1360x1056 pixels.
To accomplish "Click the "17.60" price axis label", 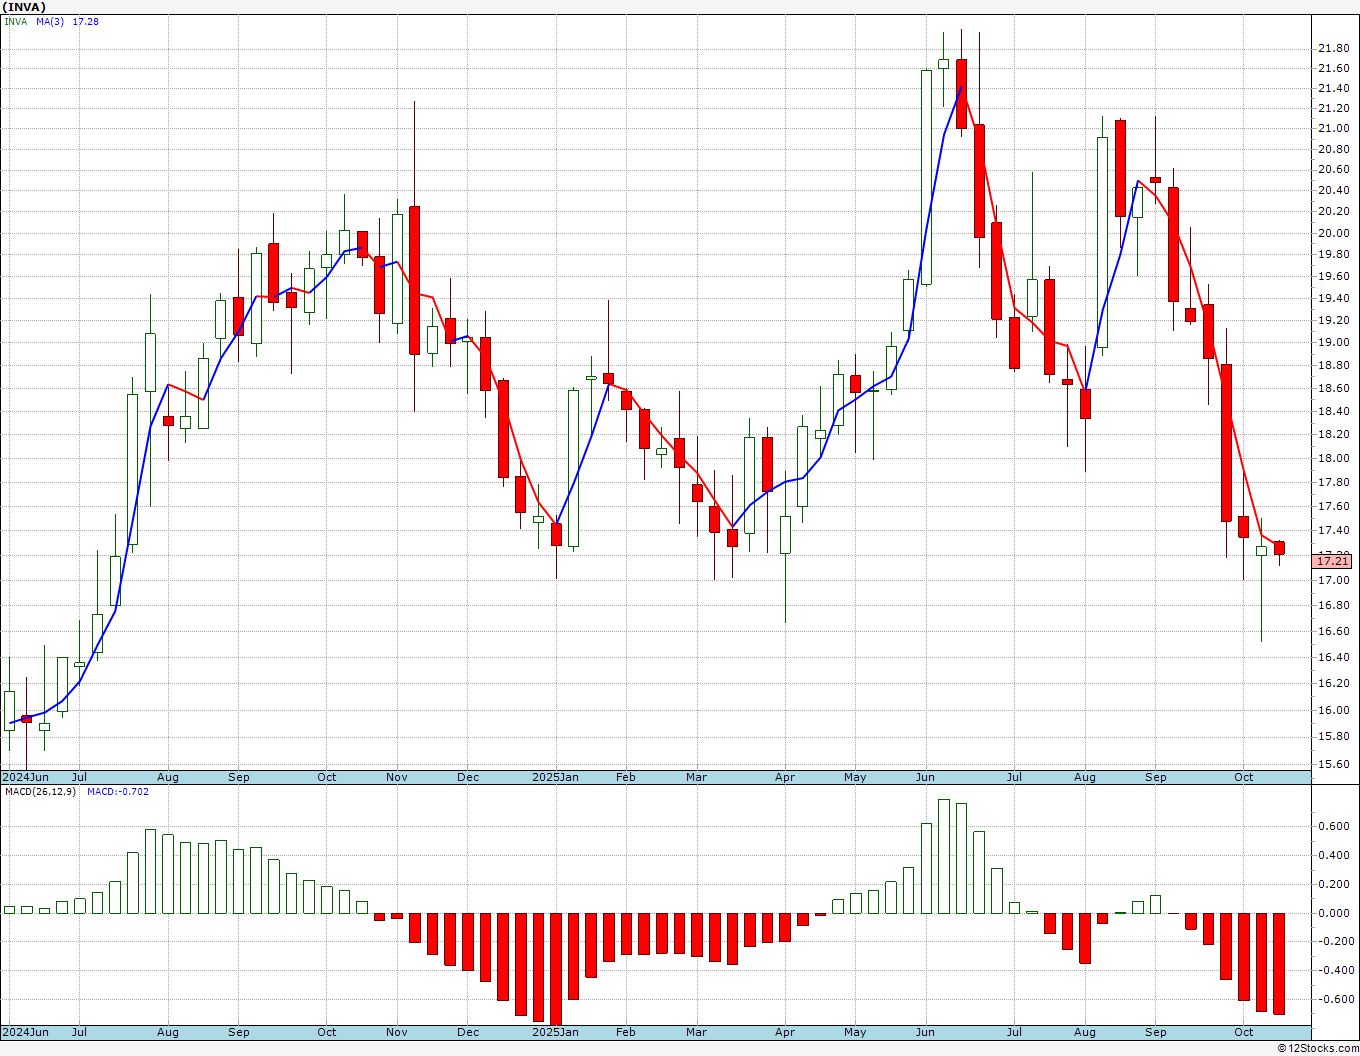I will pos(1333,507).
